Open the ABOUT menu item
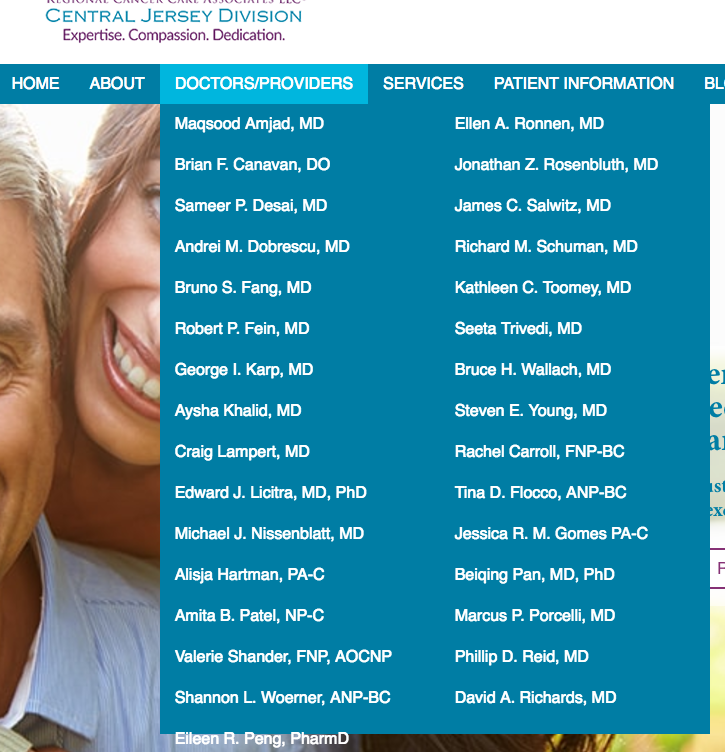The height and width of the screenshot is (752, 725). [x=117, y=83]
